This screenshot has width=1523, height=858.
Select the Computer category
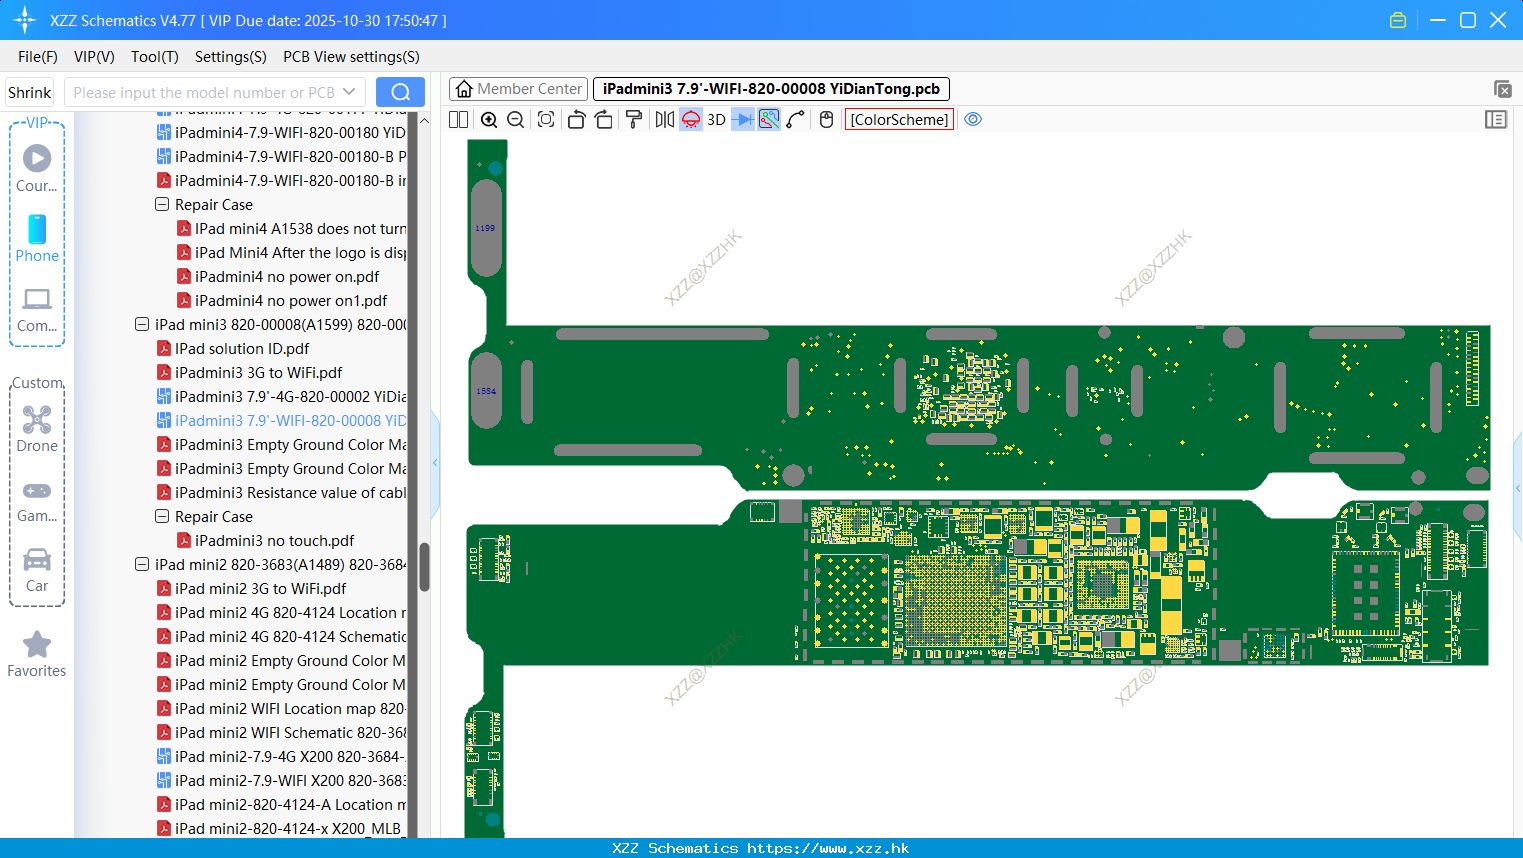pyautogui.click(x=37, y=309)
